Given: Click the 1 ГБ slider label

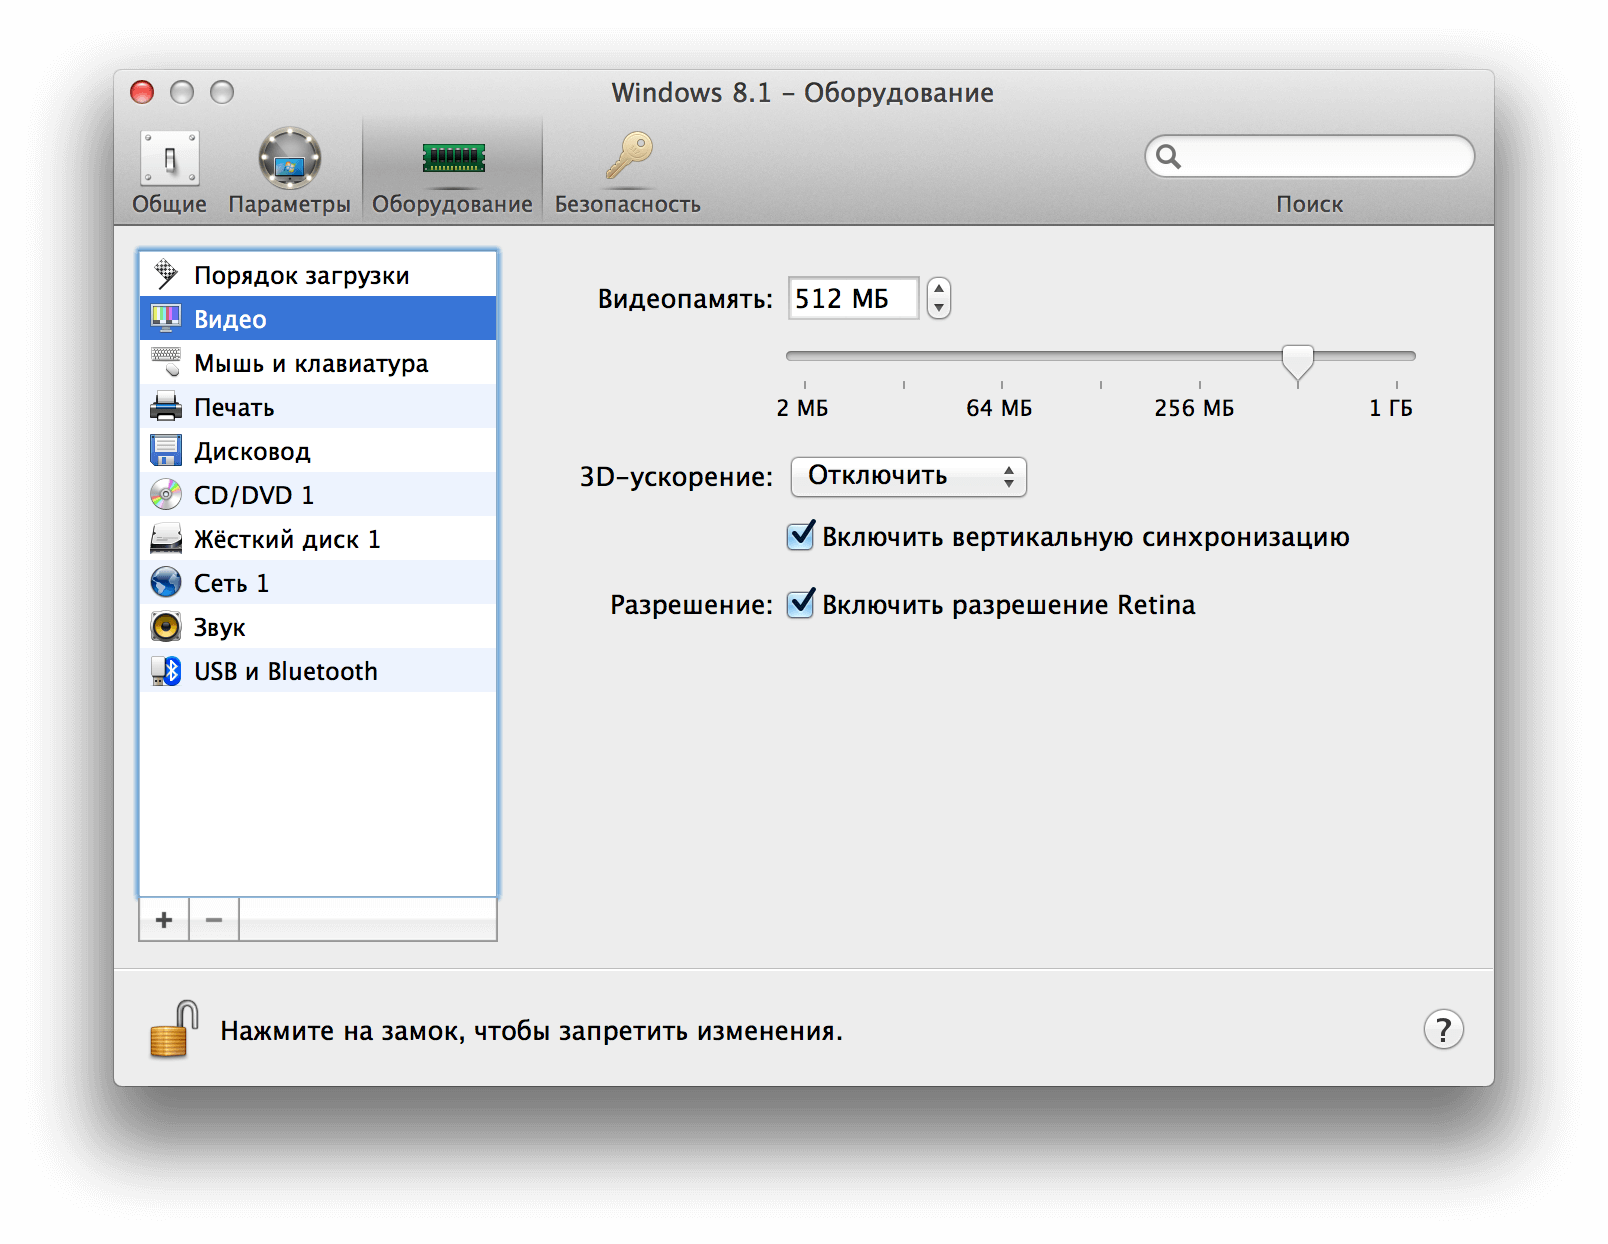Looking at the screenshot, I should point(1391,408).
